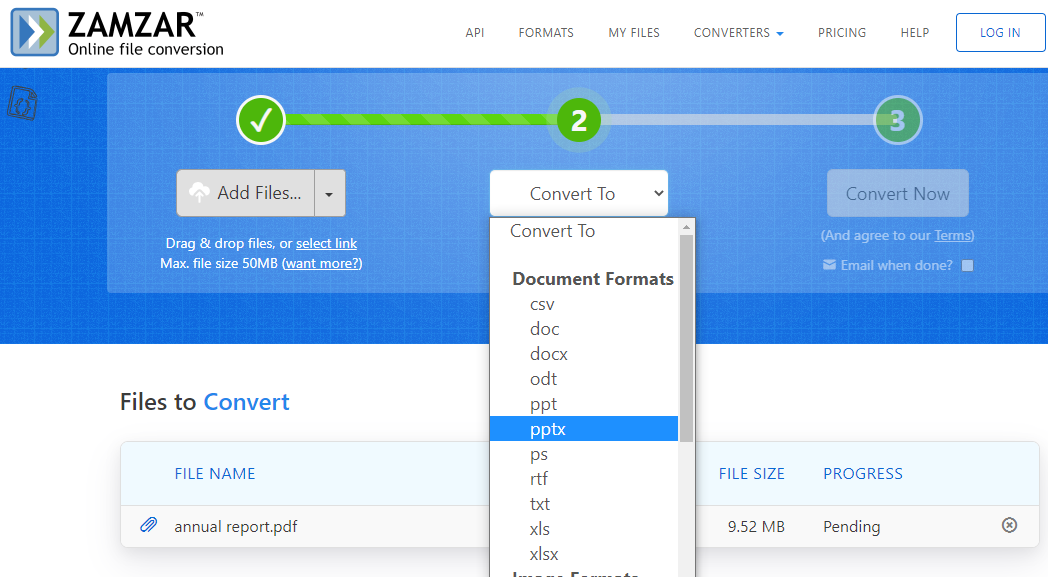Screen dimensions: 1048x577
Task: Click the step 3 circle
Action: pos(898,120)
